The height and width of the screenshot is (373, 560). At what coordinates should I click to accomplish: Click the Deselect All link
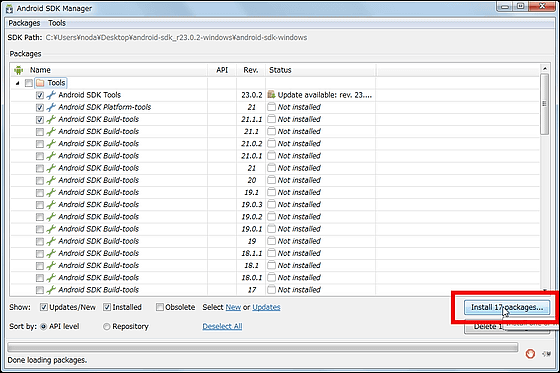point(222,327)
